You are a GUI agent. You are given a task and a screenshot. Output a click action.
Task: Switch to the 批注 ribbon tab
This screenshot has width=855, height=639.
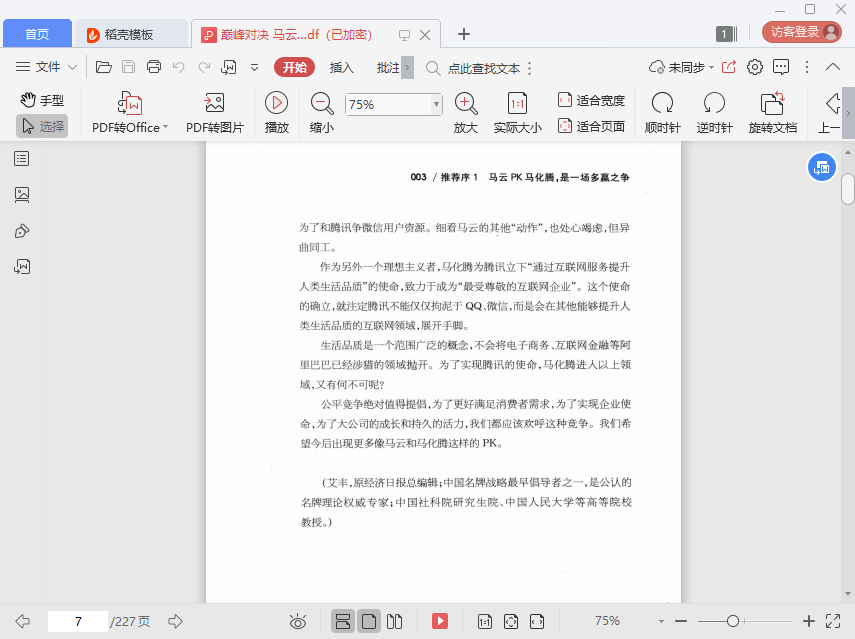coord(388,68)
